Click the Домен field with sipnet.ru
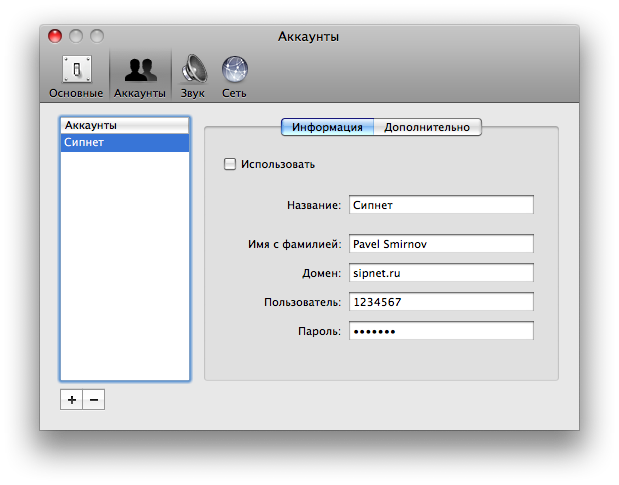The height and width of the screenshot is (485, 619). pyautogui.click(x=441, y=273)
